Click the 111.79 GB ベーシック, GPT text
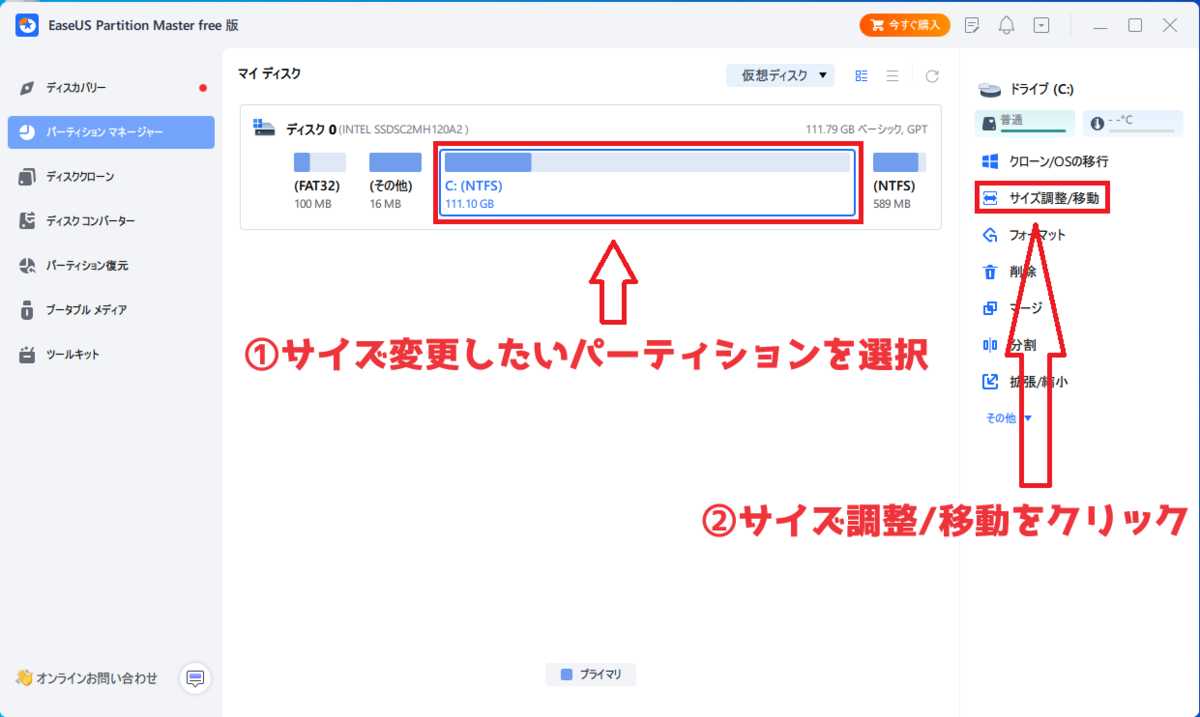This screenshot has height=717, width=1200. pyautogui.click(x=866, y=129)
